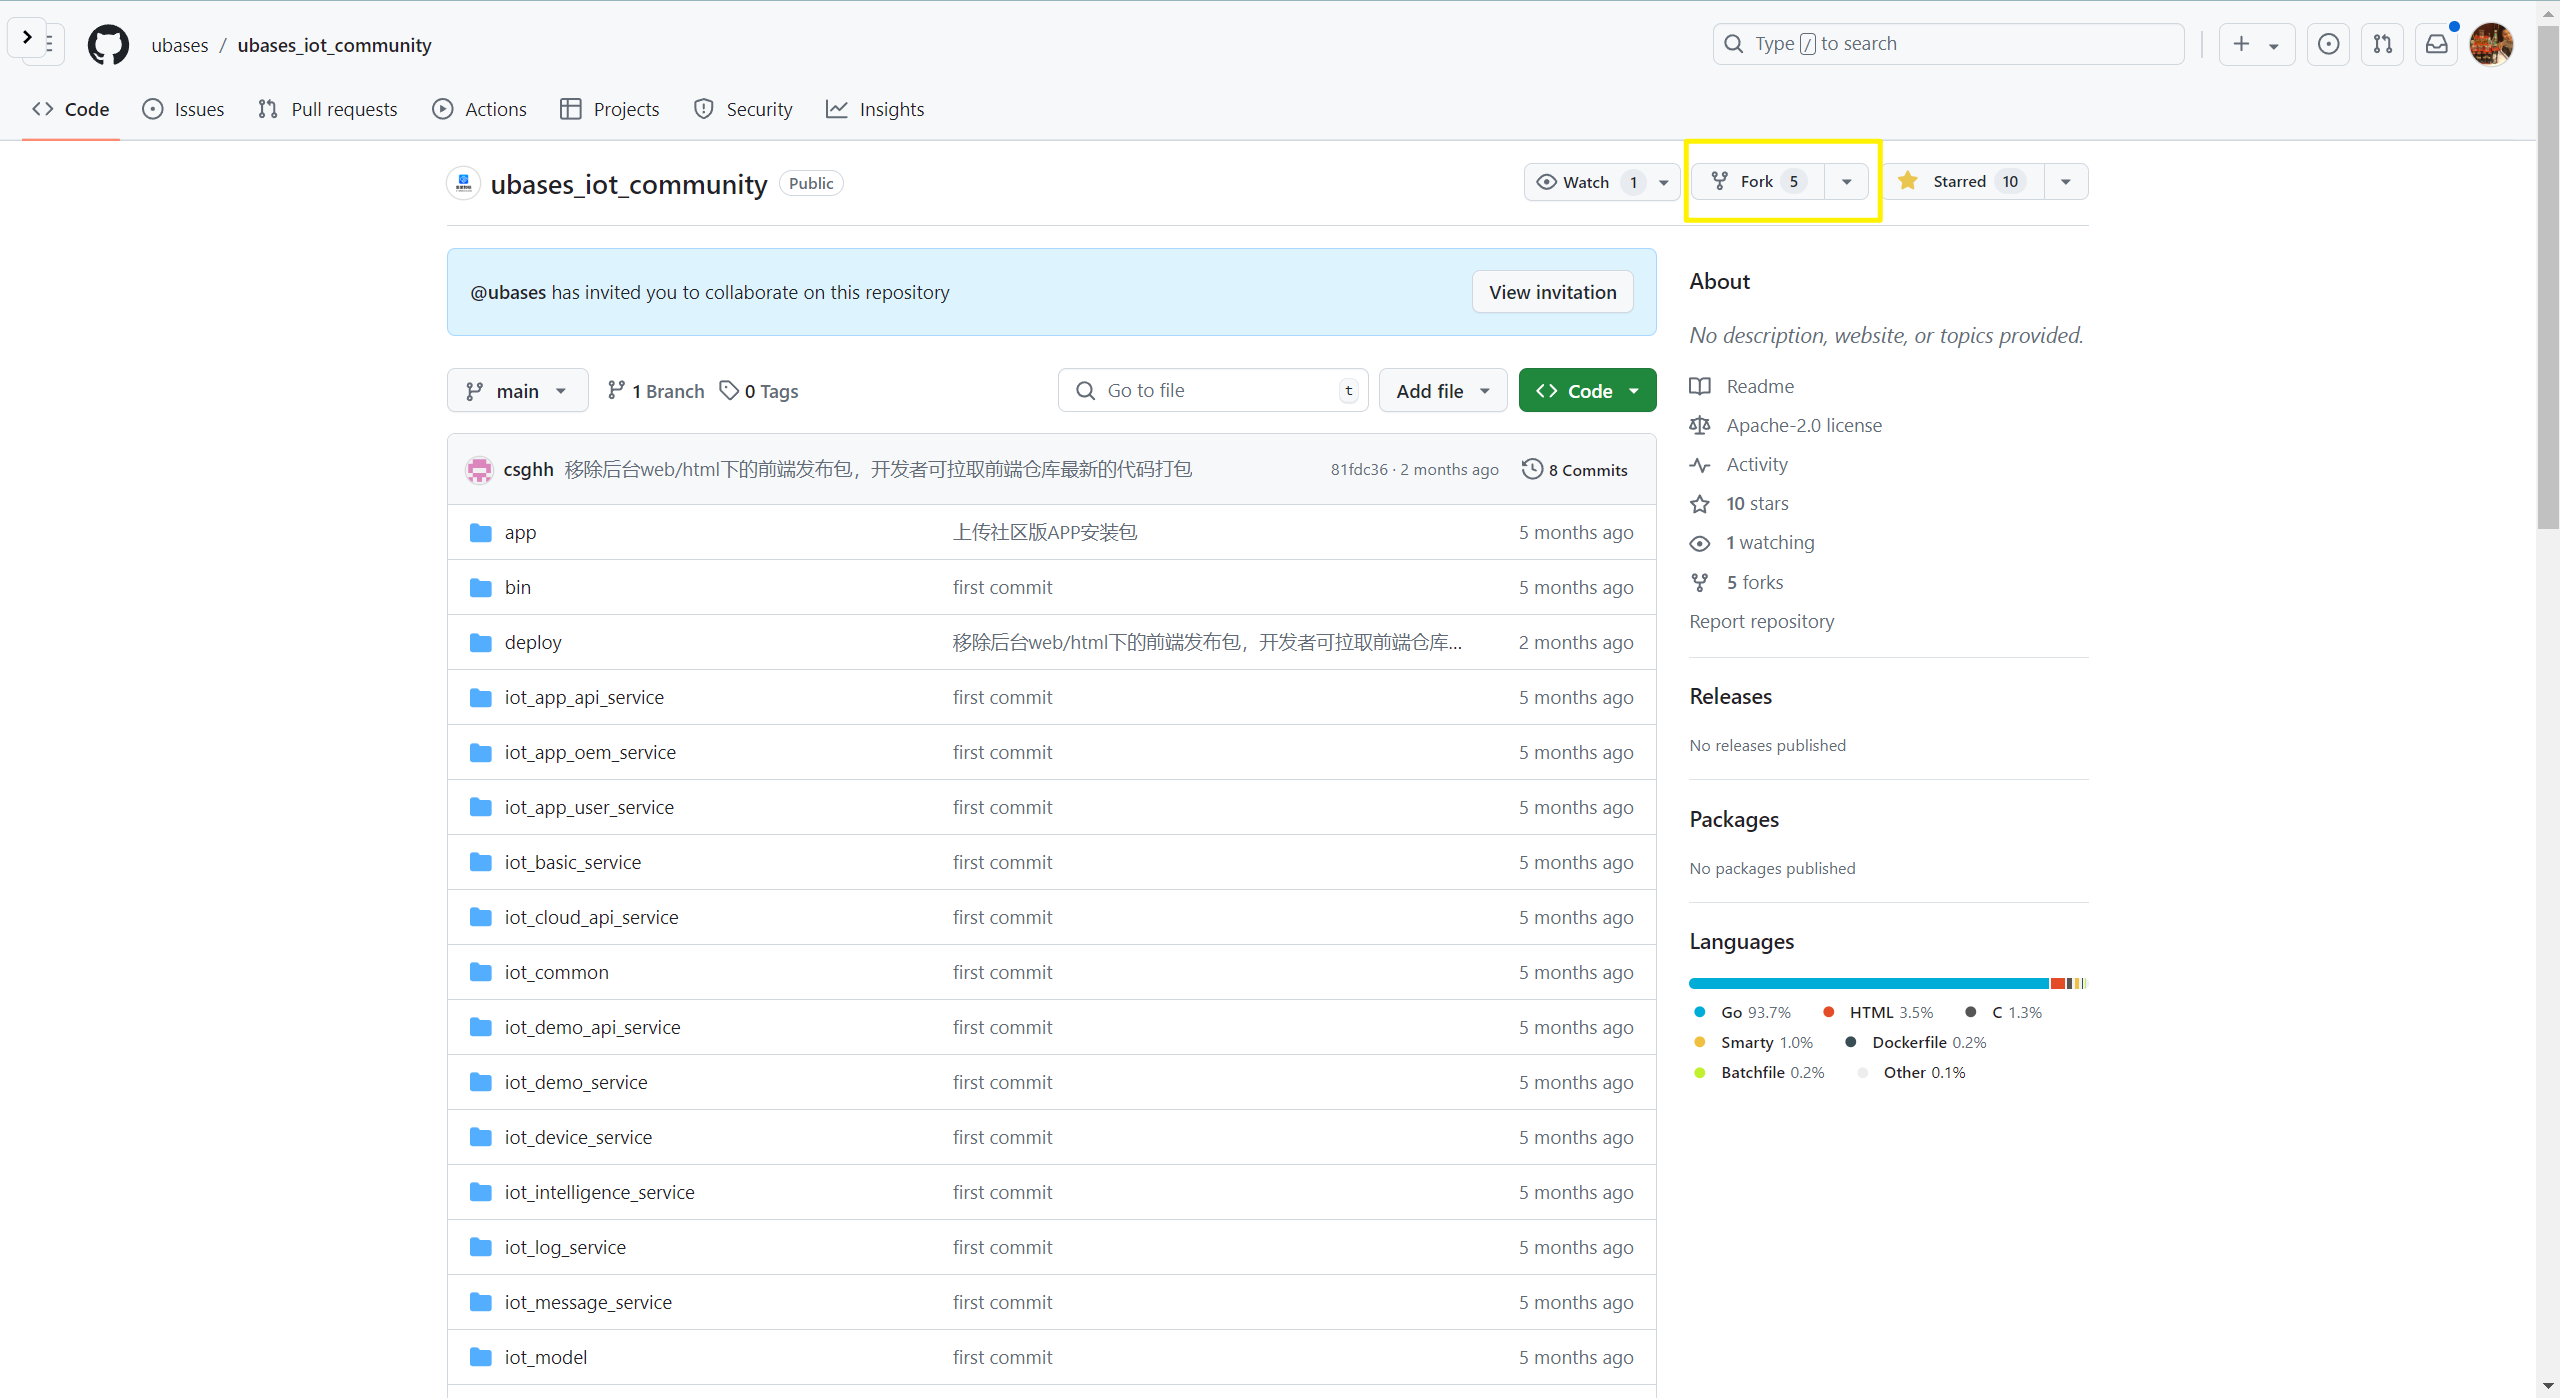The height and width of the screenshot is (1398, 2560).
Task: Open the ubases owner link in breadcrumb
Action: [x=180, y=45]
